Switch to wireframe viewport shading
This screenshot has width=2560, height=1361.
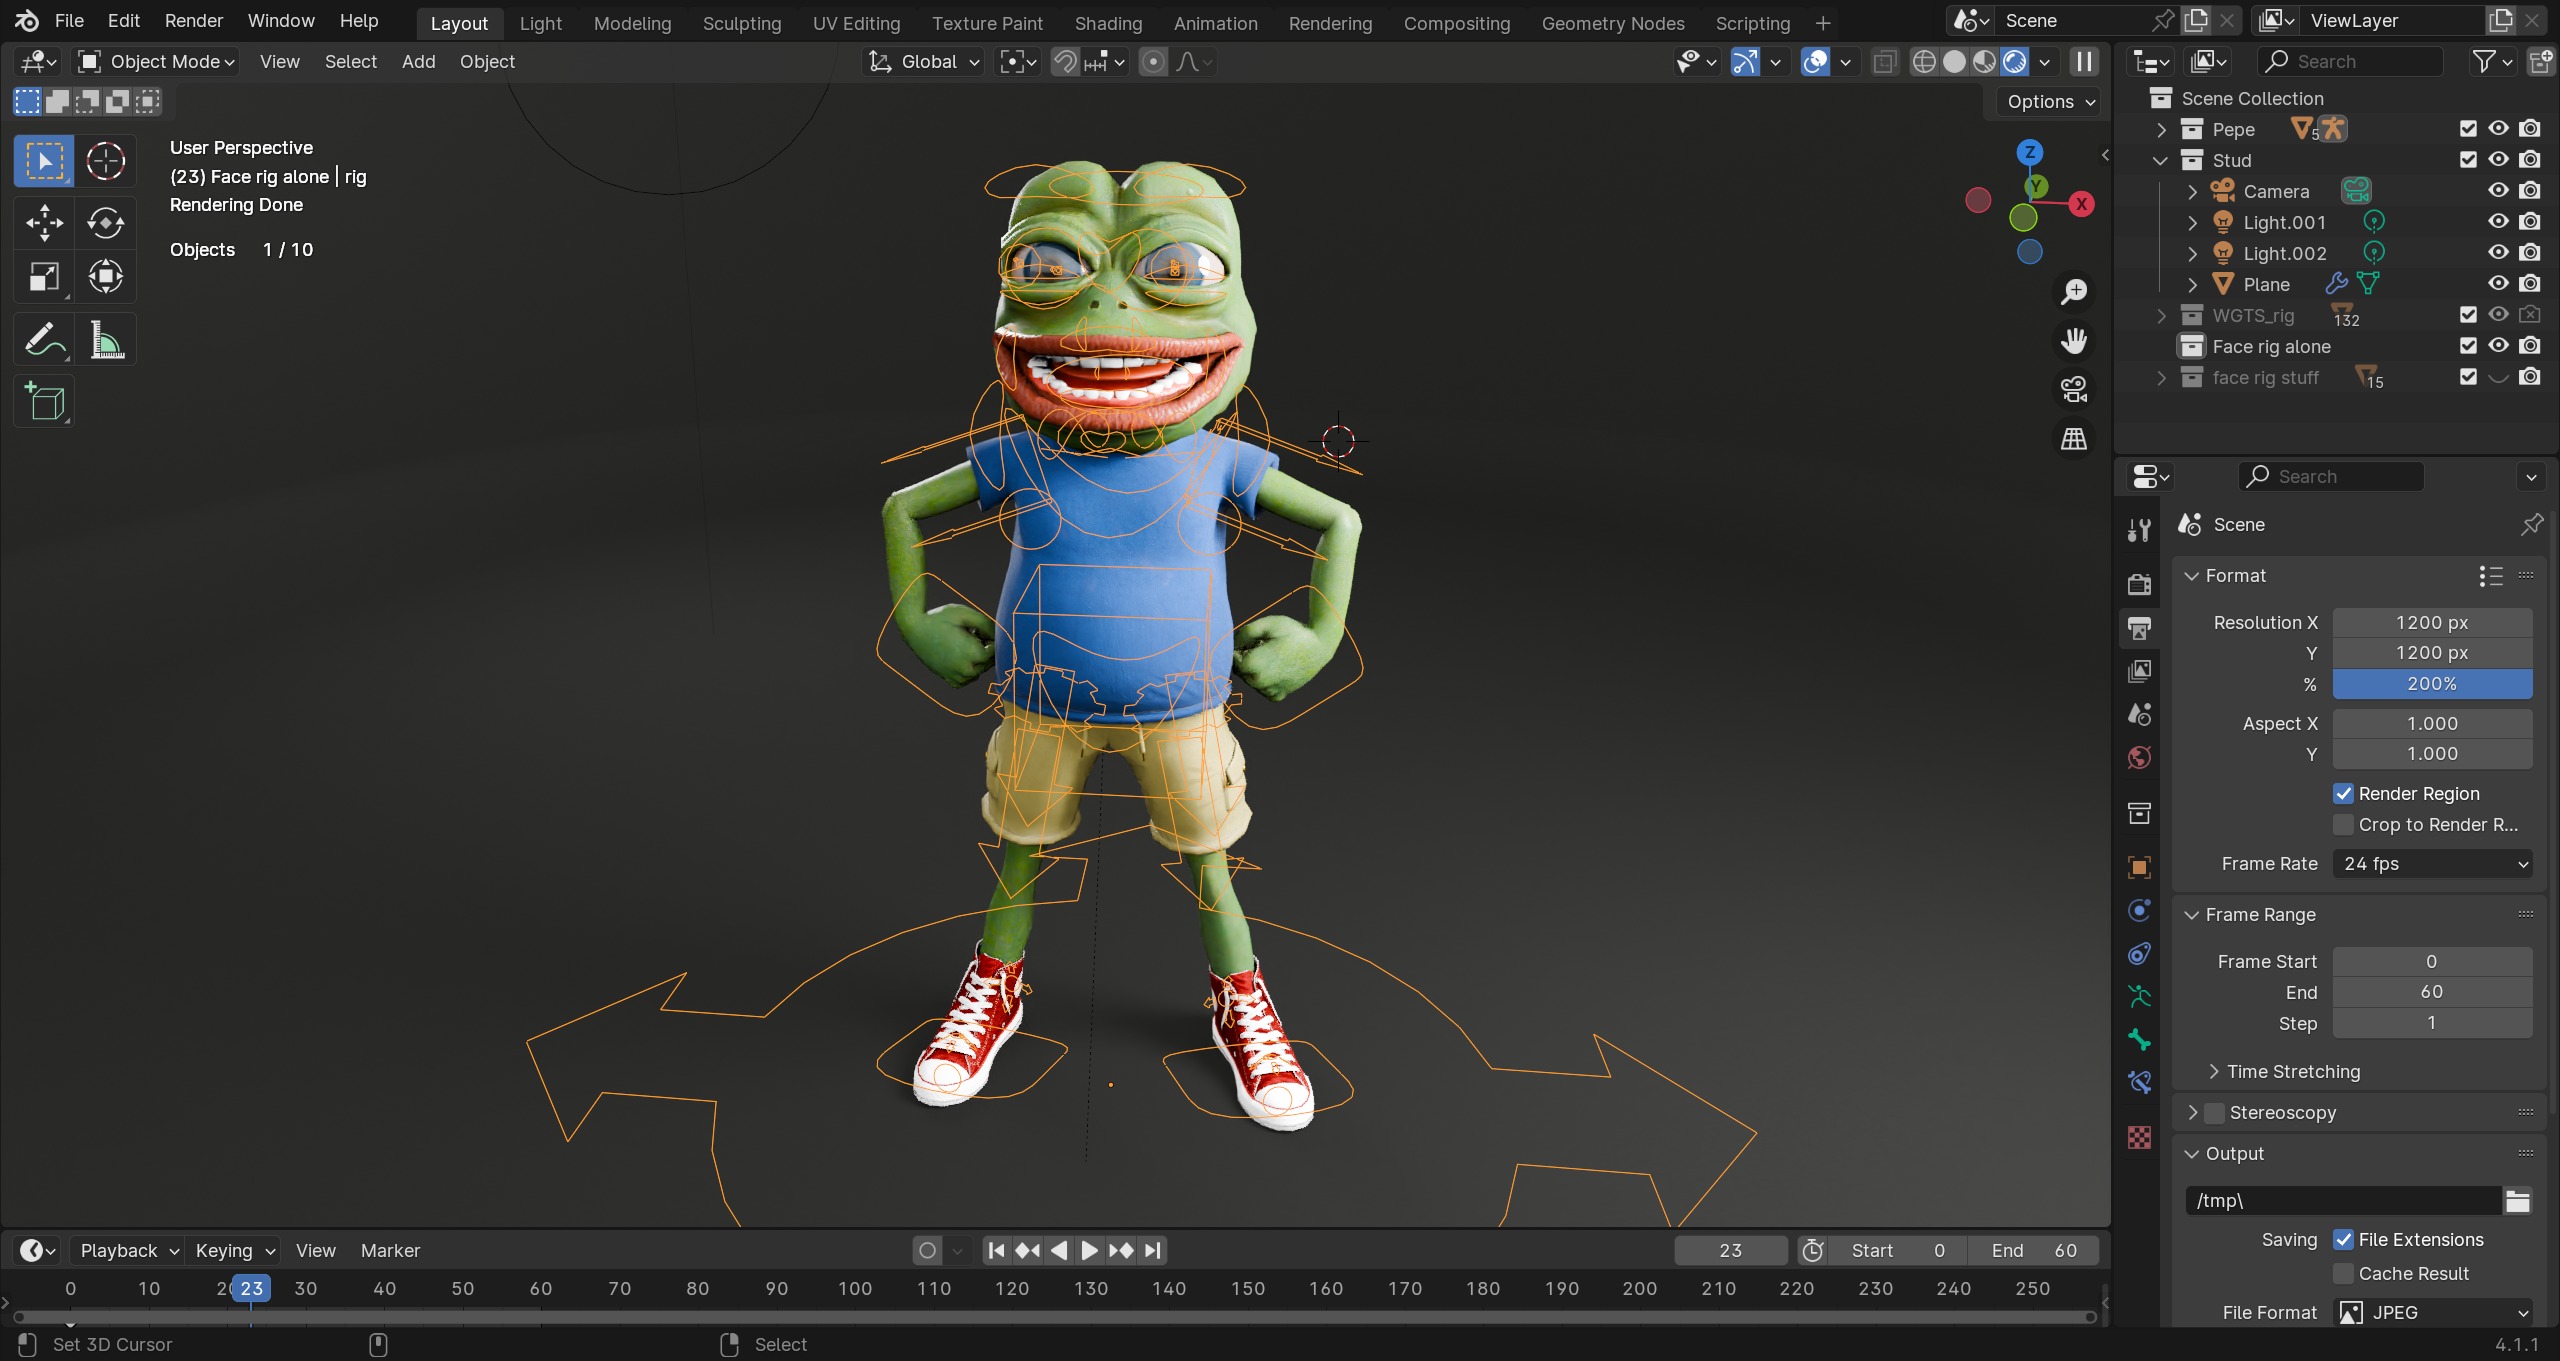point(1924,62)
